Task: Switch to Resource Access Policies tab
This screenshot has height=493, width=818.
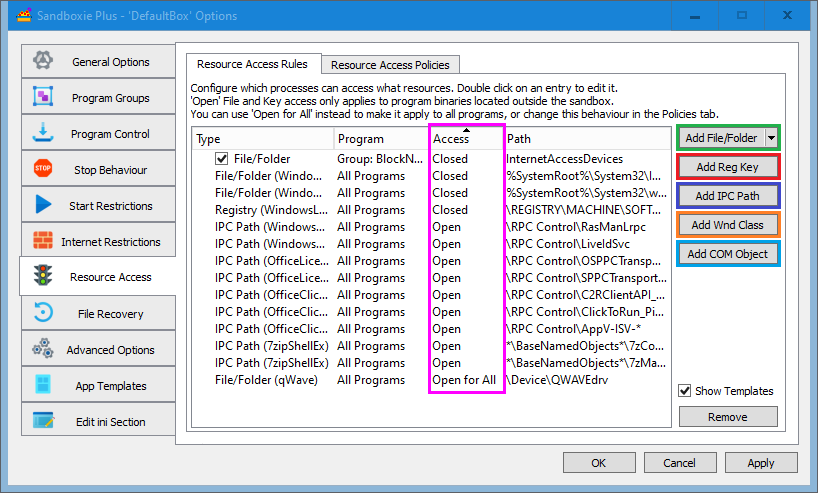Action: pos(390,65)
